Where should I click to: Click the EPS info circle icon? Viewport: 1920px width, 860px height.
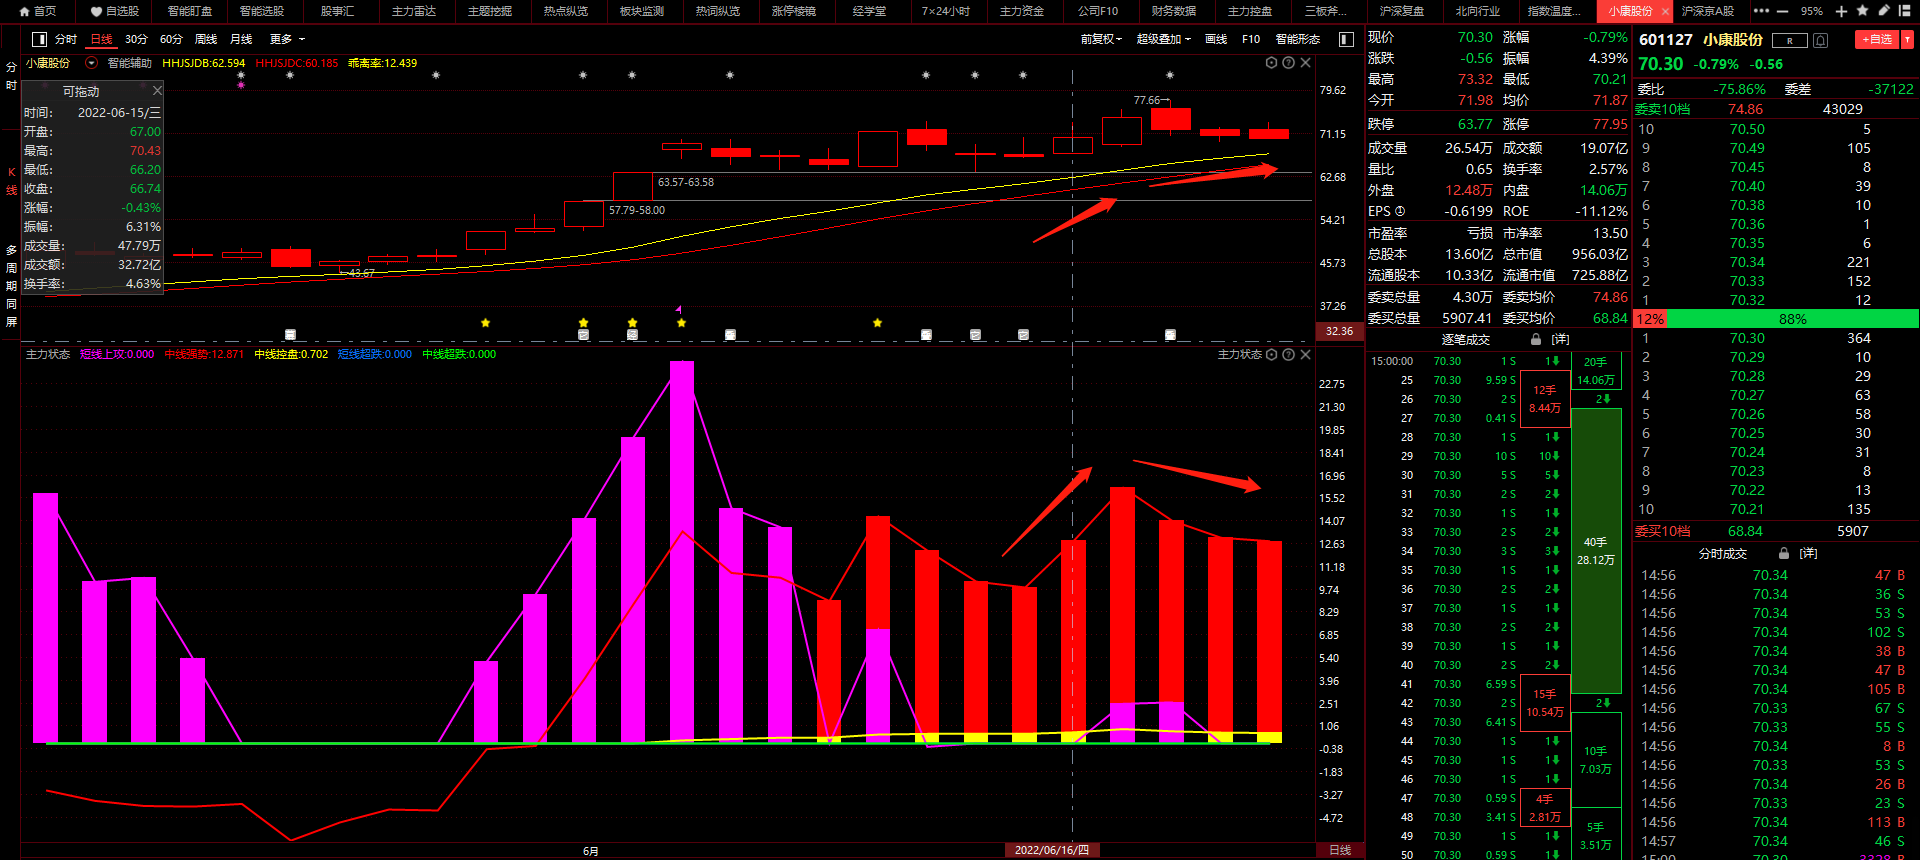coord(1400,211)
